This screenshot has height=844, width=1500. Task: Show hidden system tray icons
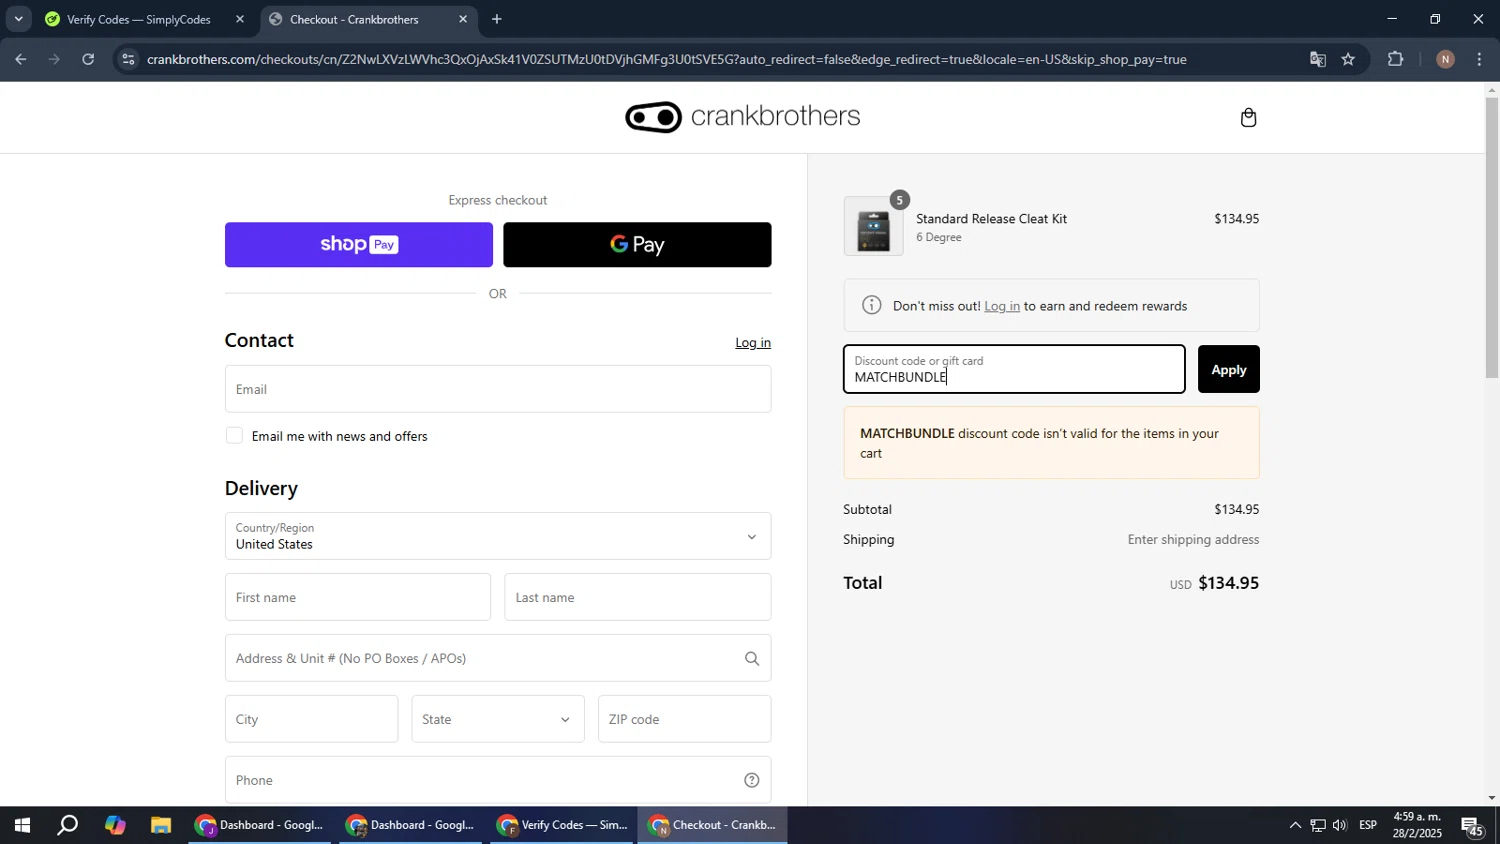(1295, 825)
